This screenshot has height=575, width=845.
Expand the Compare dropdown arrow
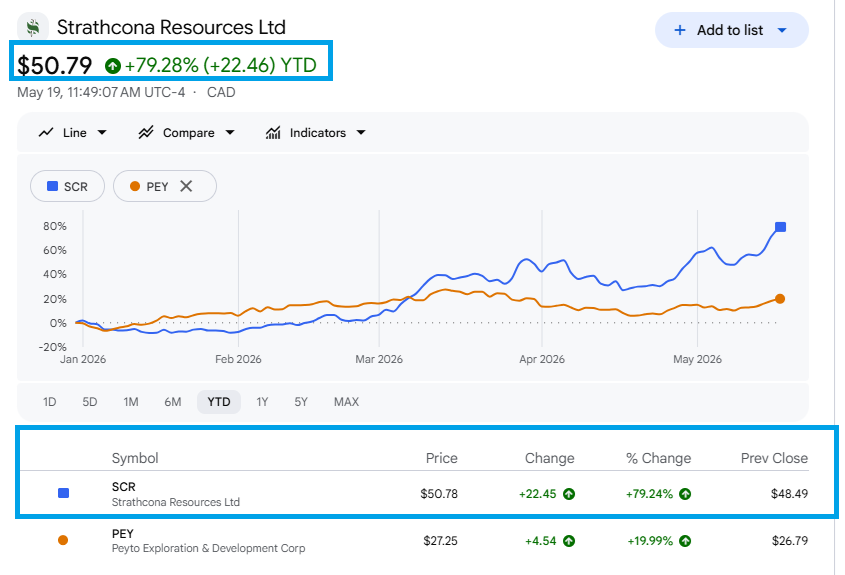[x=230, y=133]
